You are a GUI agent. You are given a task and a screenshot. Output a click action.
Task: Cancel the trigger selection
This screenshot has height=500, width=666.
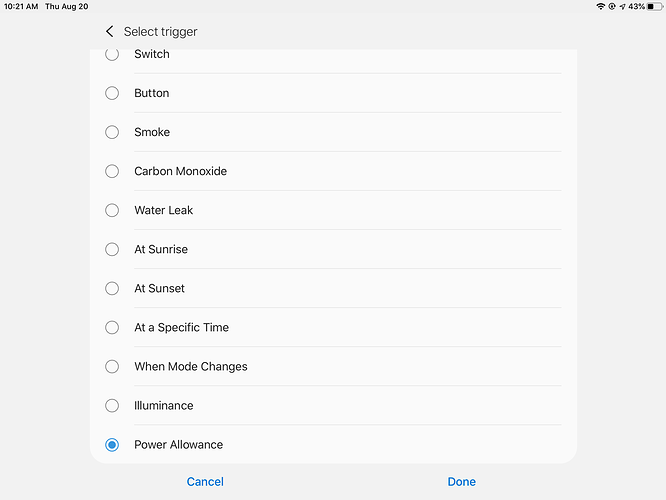tap(205, 482)
